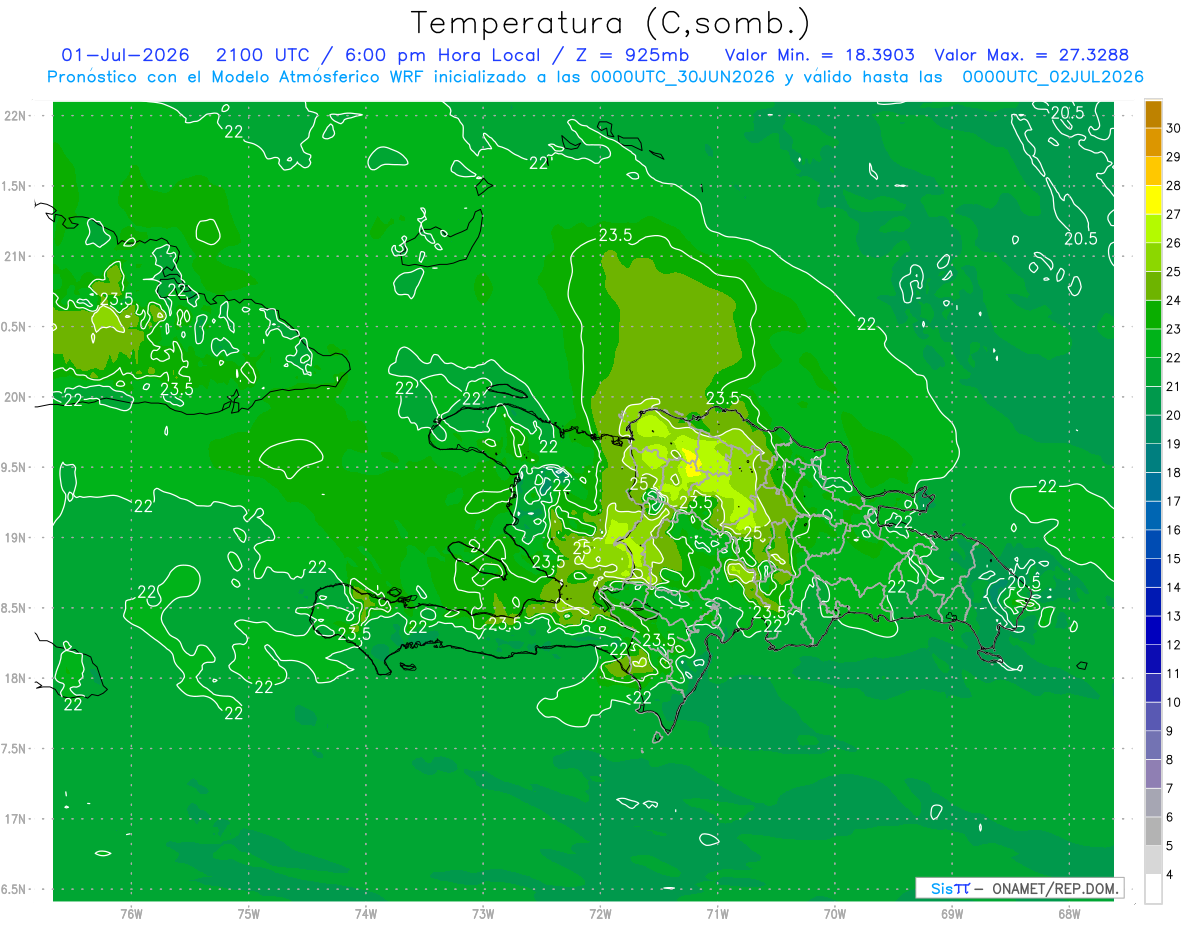1200x927 pixels.
Task: Click the "71W" longitude axis label
Action: [717, 914]
